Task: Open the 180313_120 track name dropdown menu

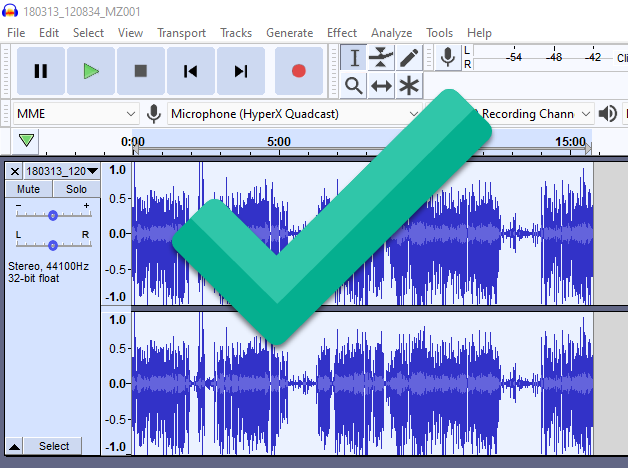Action: [x=62, y=171]
